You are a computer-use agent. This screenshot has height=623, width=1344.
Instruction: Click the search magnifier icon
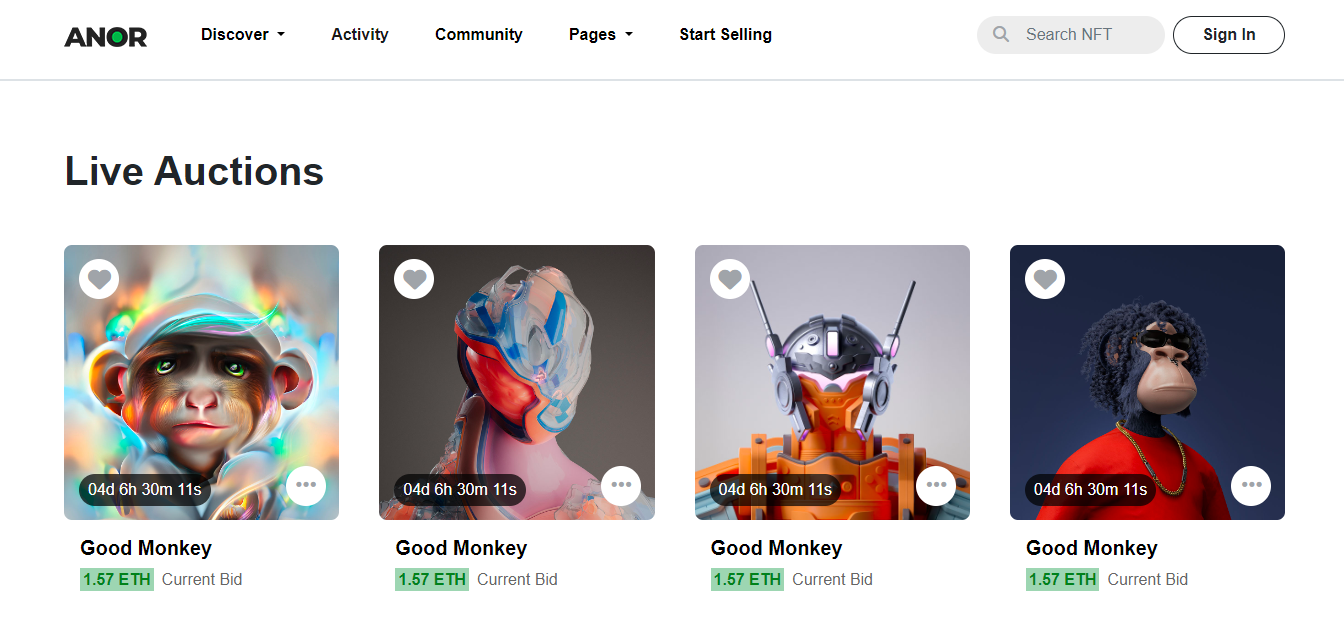pyautogui.click(x=1001, y=35)
